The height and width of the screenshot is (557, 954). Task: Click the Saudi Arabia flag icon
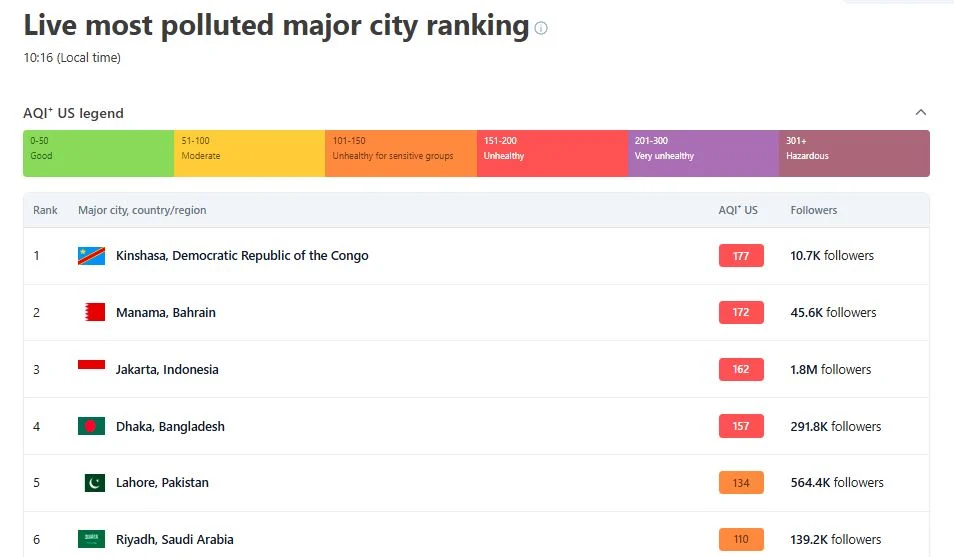pos(91,539)
